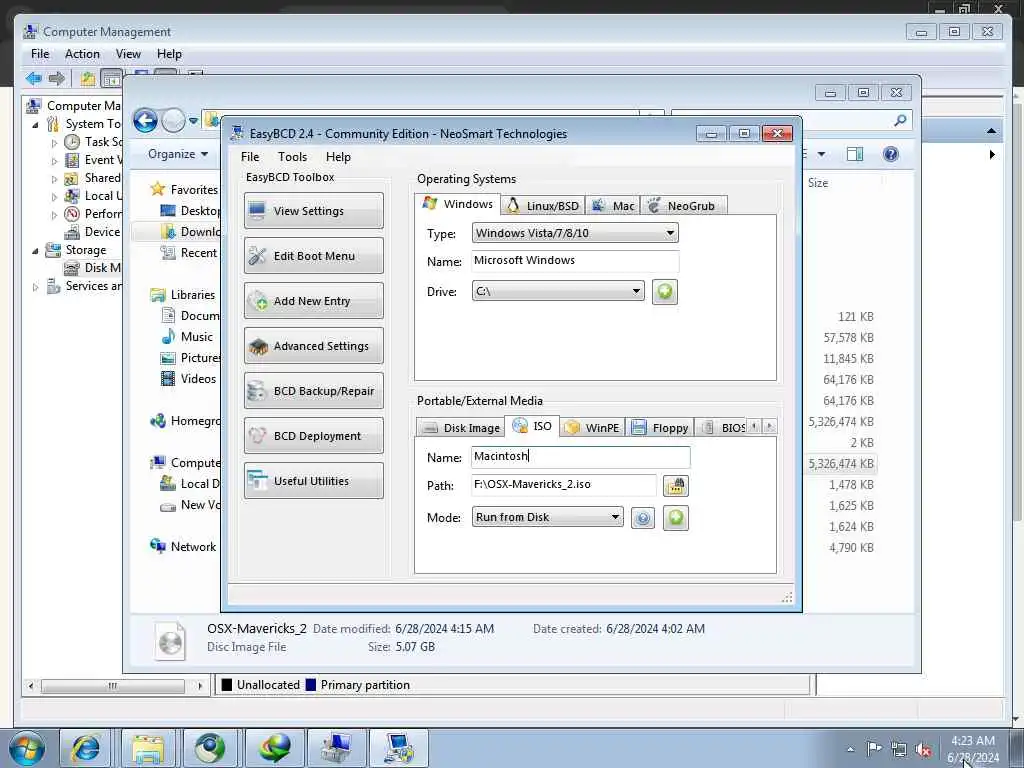Viewport: 1024px width, 768px height.
Task: Switch to the Disk Image tab
Action: pyautogui.click(x=460, y=428)
